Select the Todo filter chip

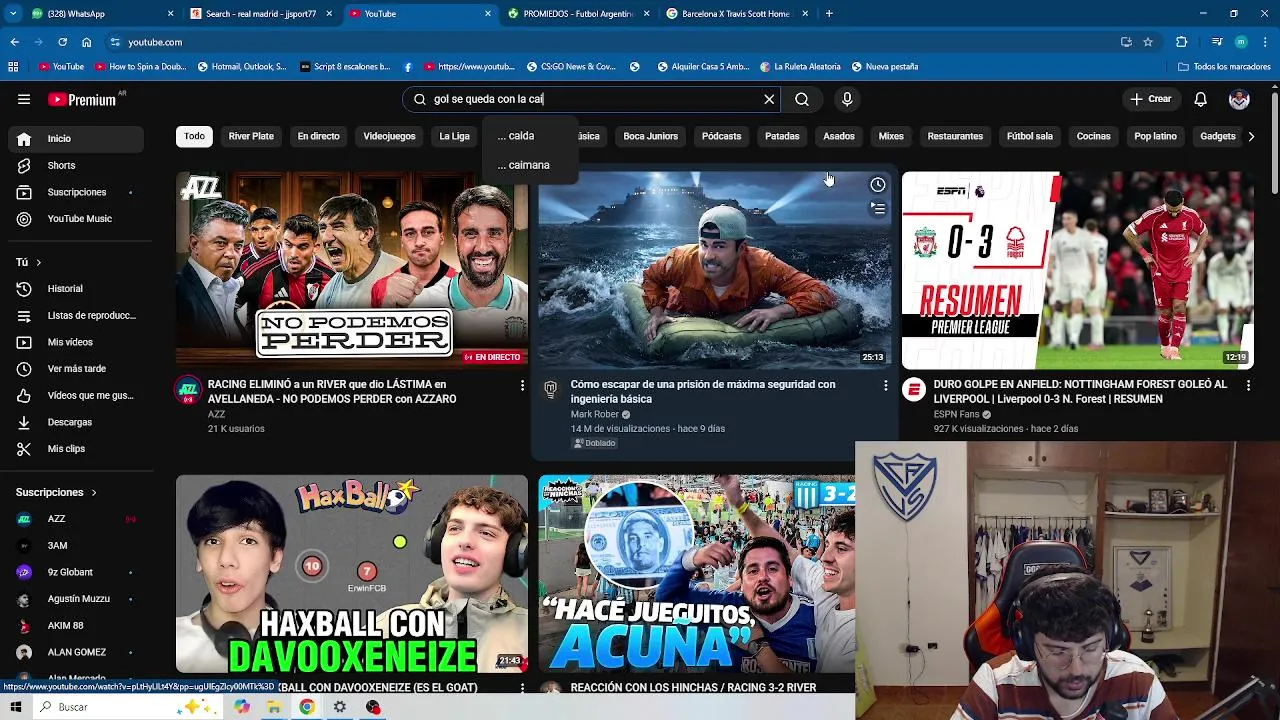[194, 136]
